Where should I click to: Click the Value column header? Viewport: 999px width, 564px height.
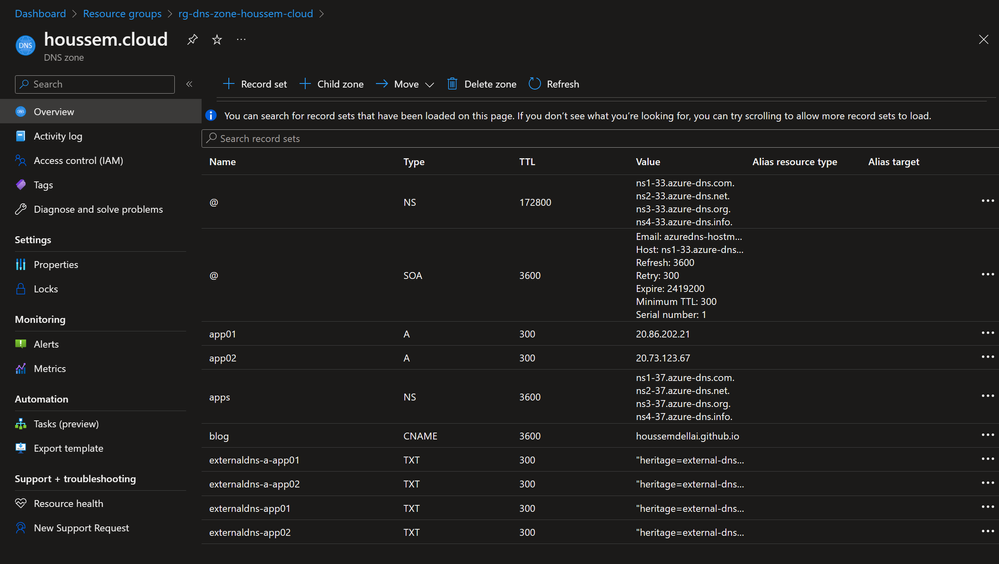pos(648,162)
